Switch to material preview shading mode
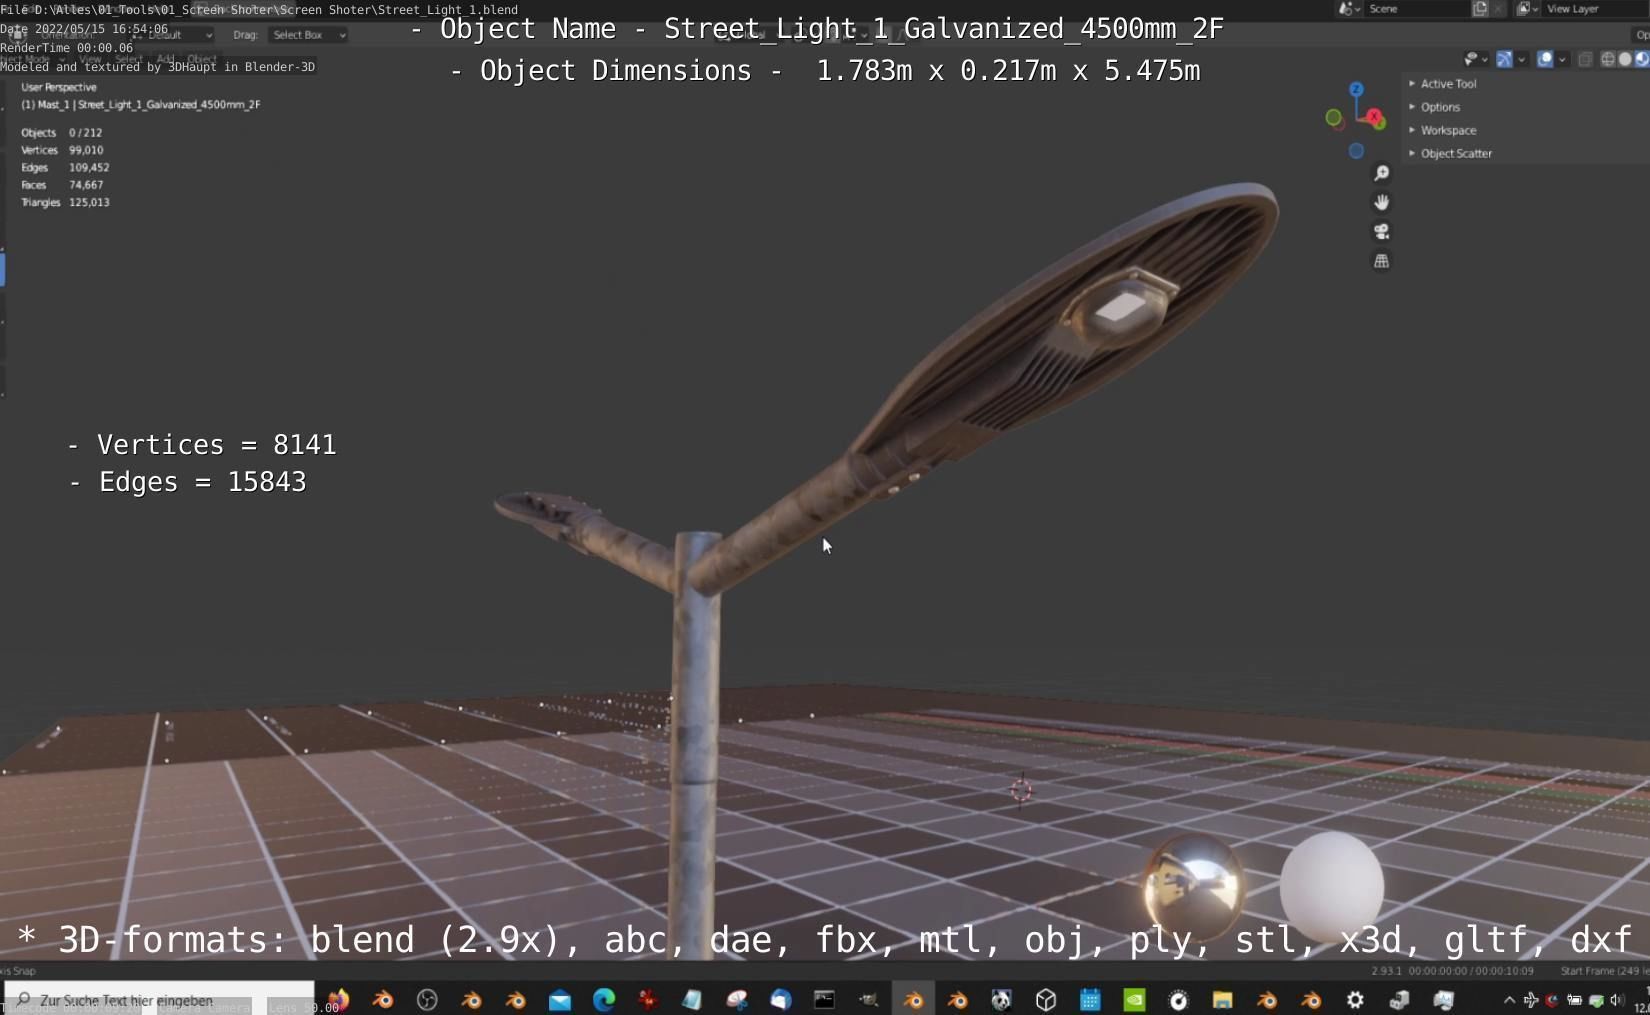This screenshot has height=1015, width=1650. tap(1641, 59)
